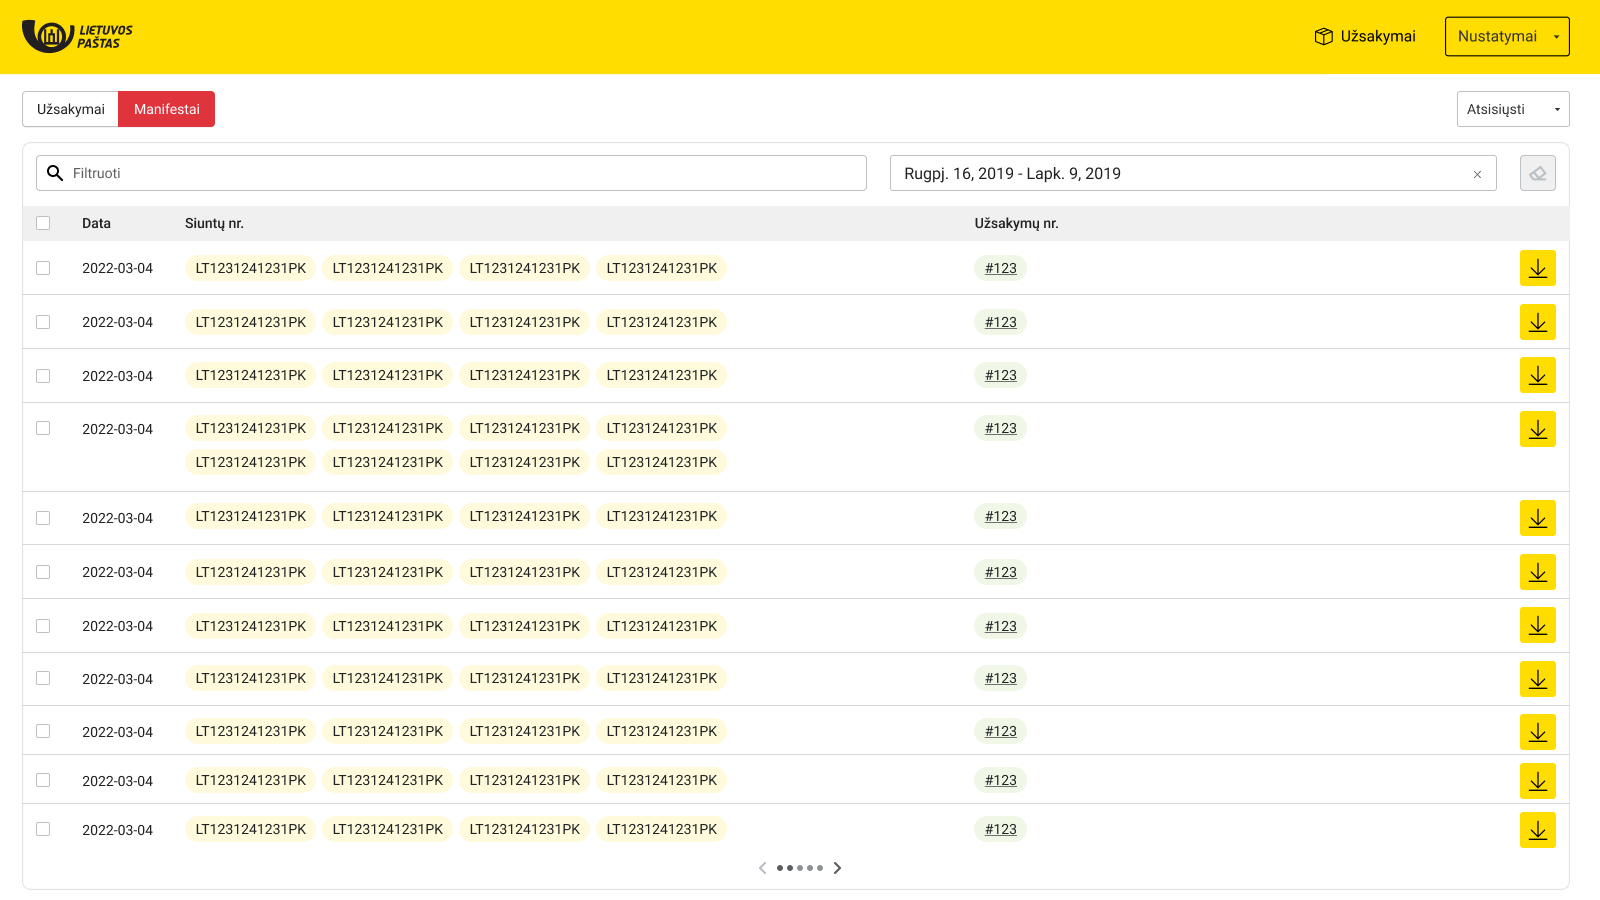This screenshot has height=900, width=1600.
Task: Click the eraser reset-filters button
Action: coord(1538,173)
